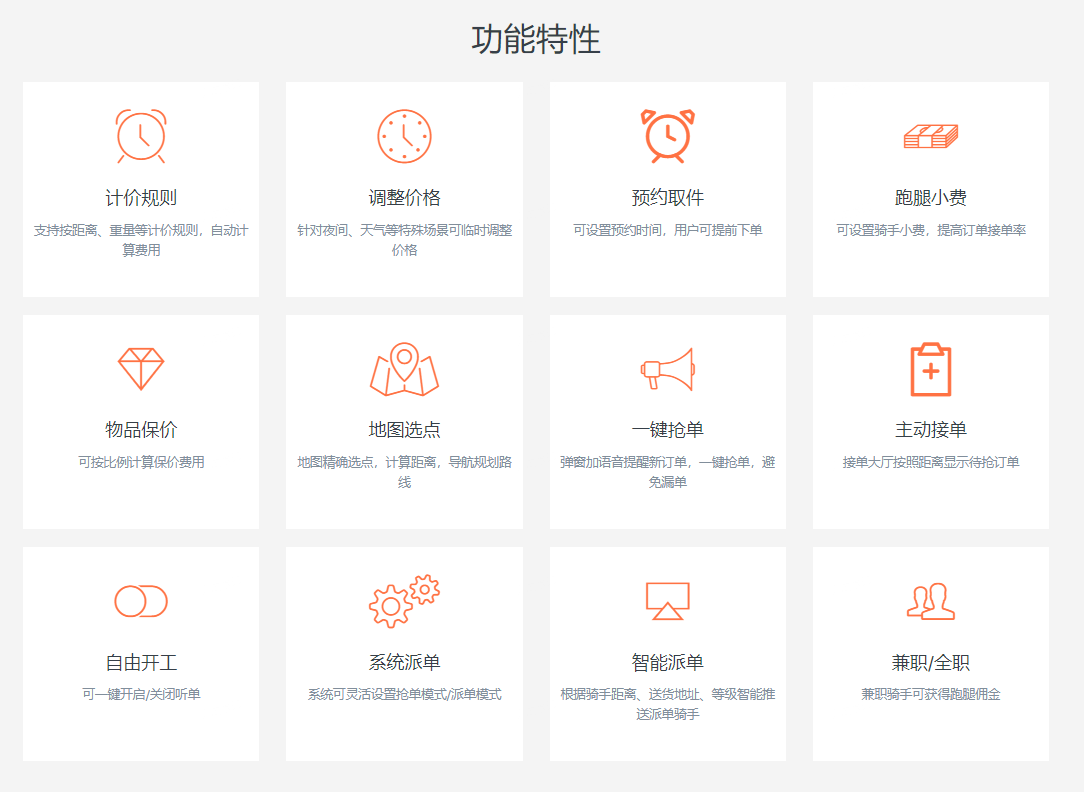Click the 预约取件 title text
Viewport: 1084px width, 792px height.
click(667, 198)
